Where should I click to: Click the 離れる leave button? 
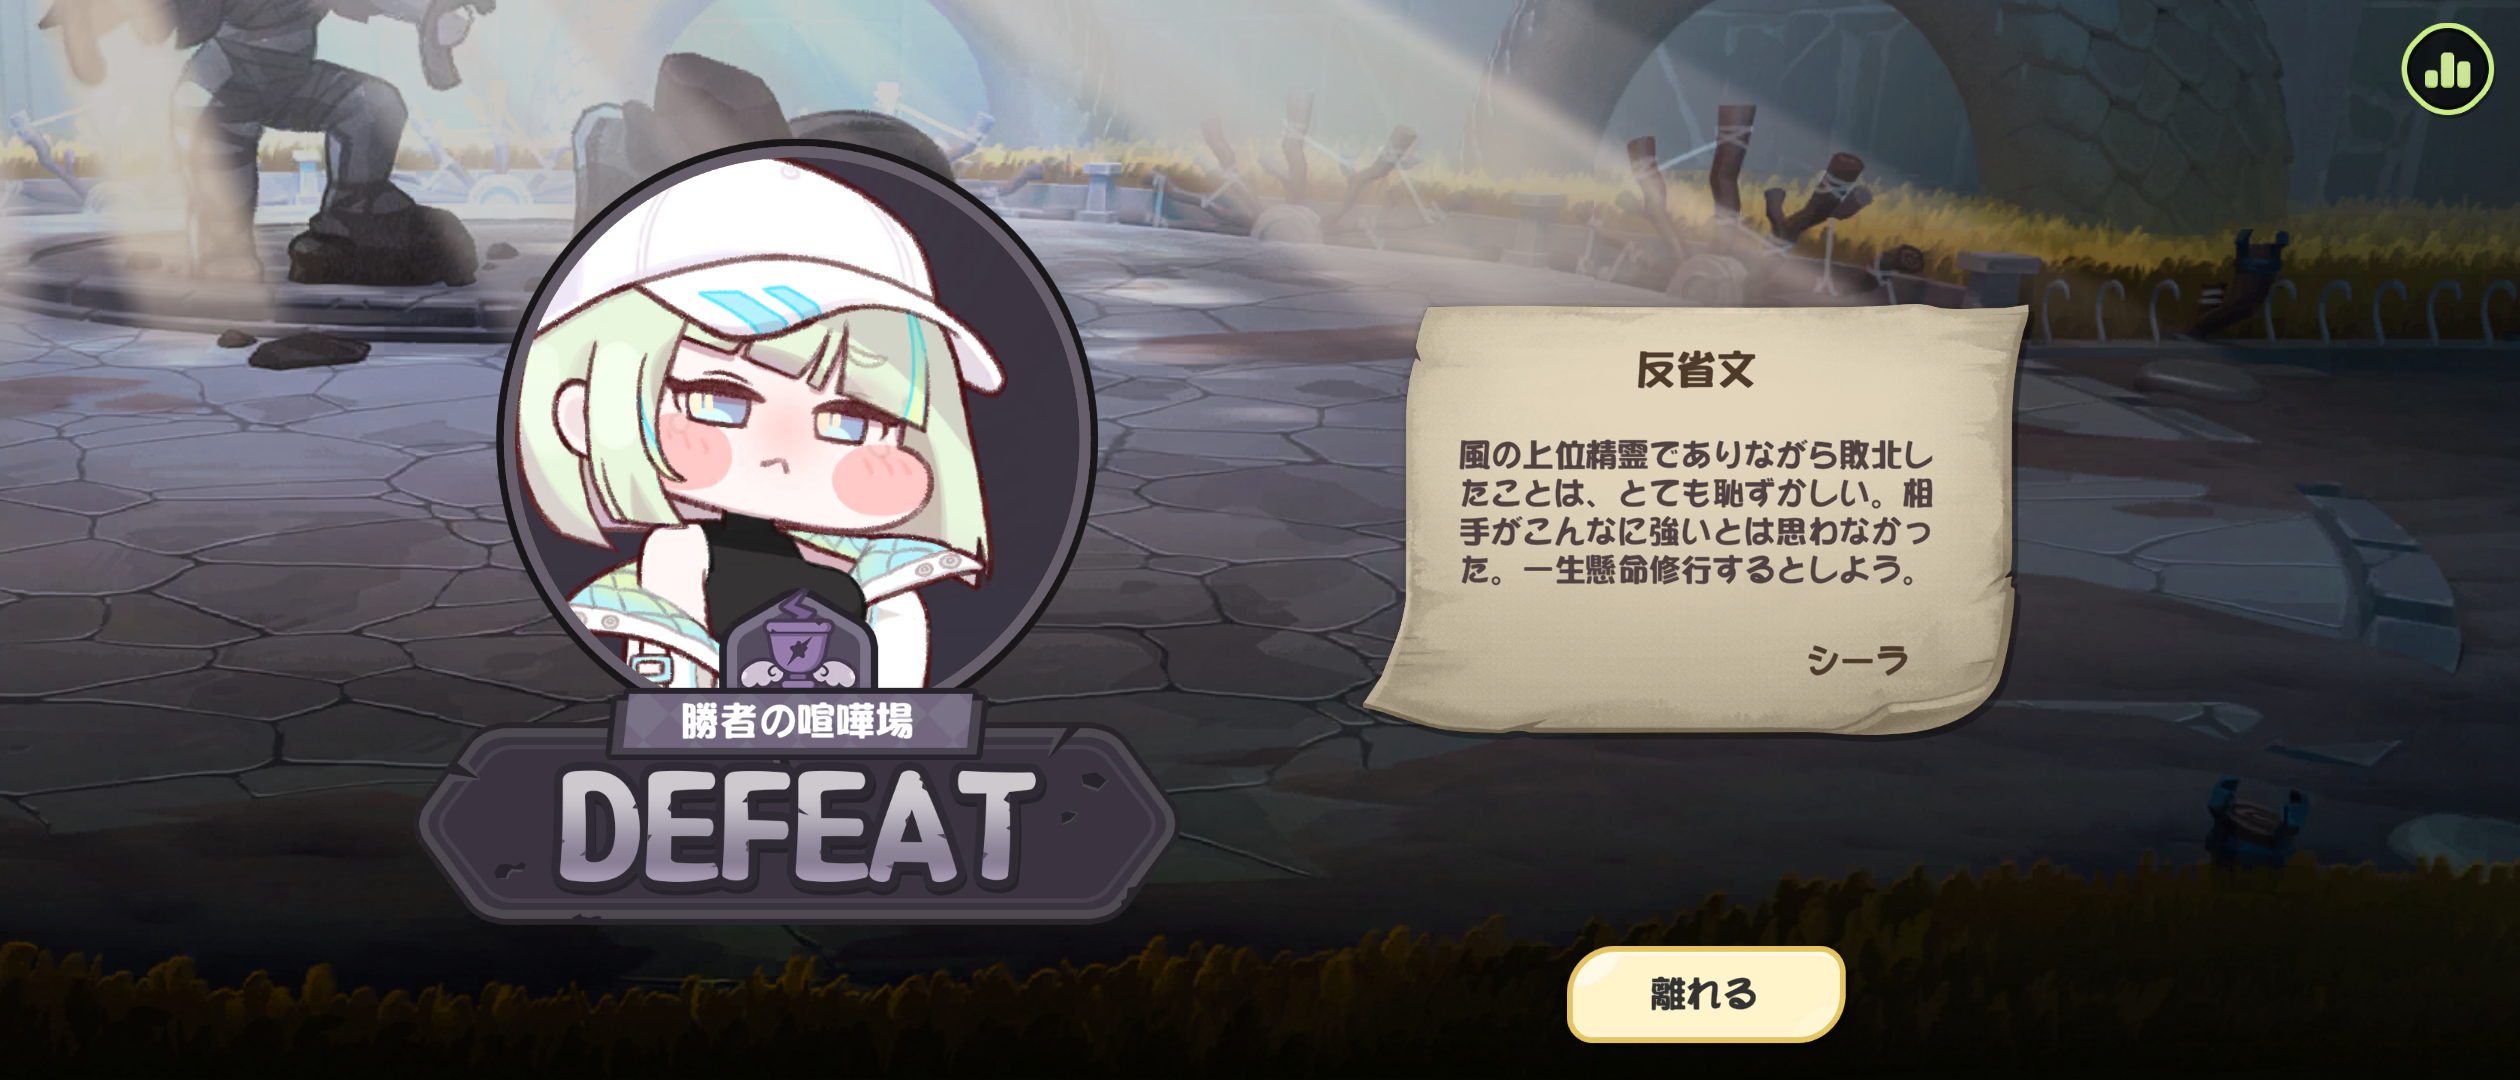click(1705, 994)
